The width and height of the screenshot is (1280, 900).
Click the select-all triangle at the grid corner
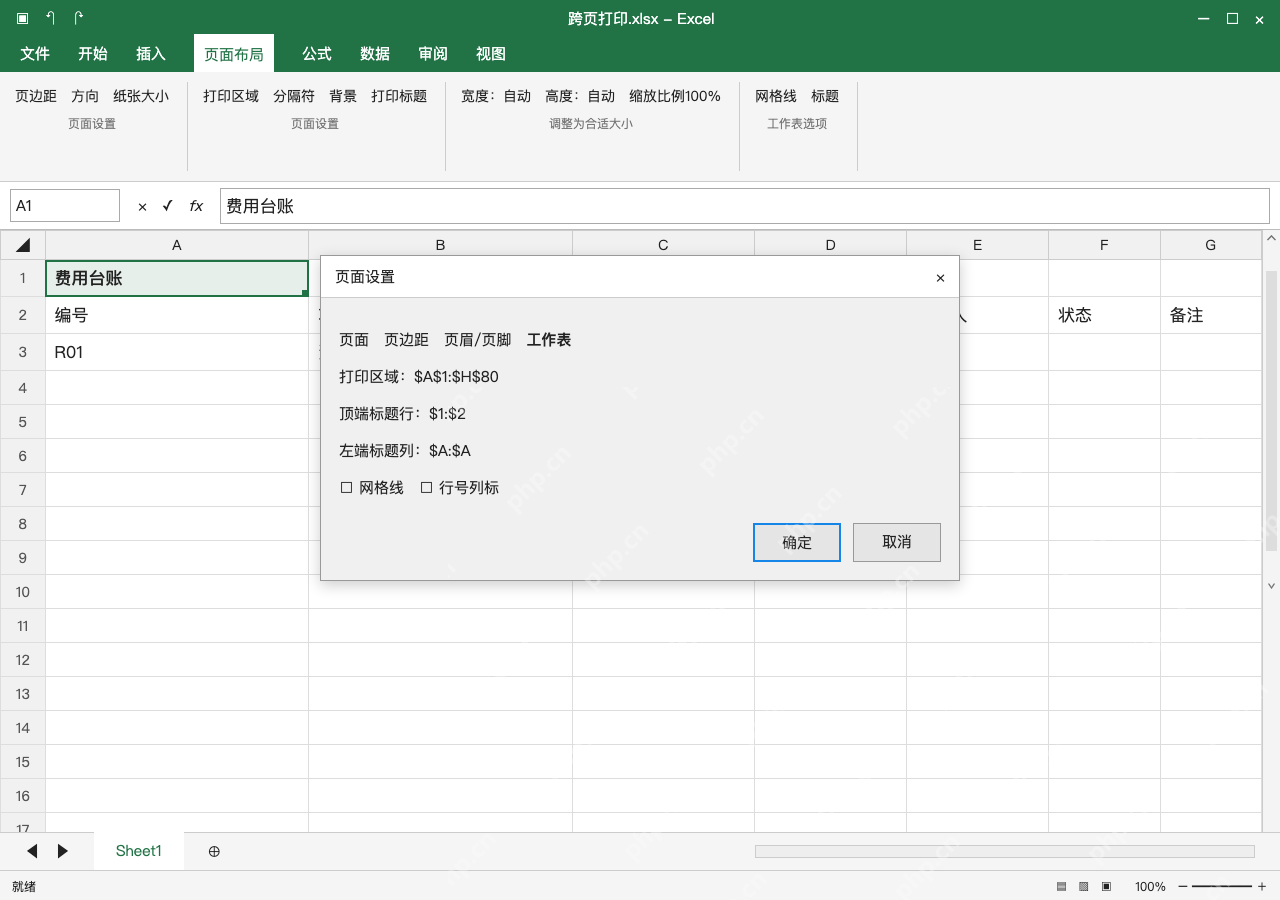[23, 245]
